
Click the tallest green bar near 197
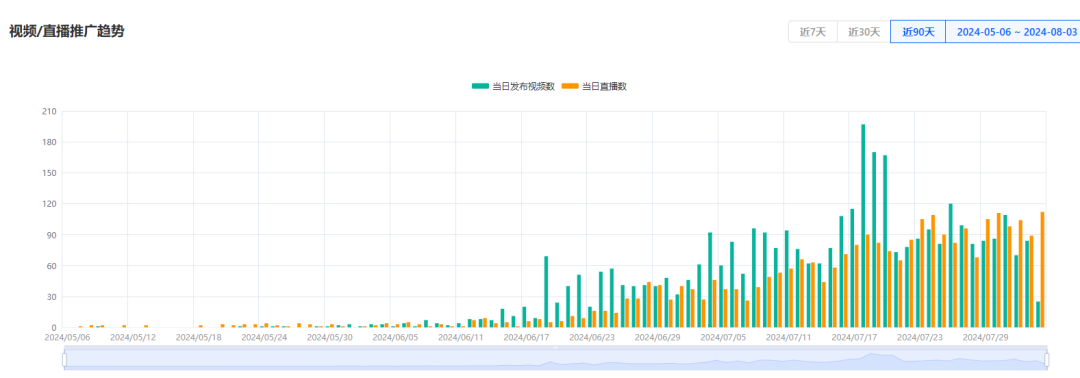(863, 226)
